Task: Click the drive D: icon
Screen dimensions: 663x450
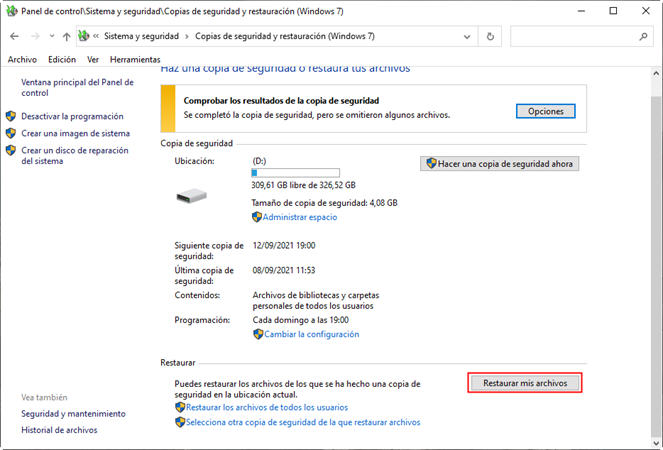Action: click(192, 196)
